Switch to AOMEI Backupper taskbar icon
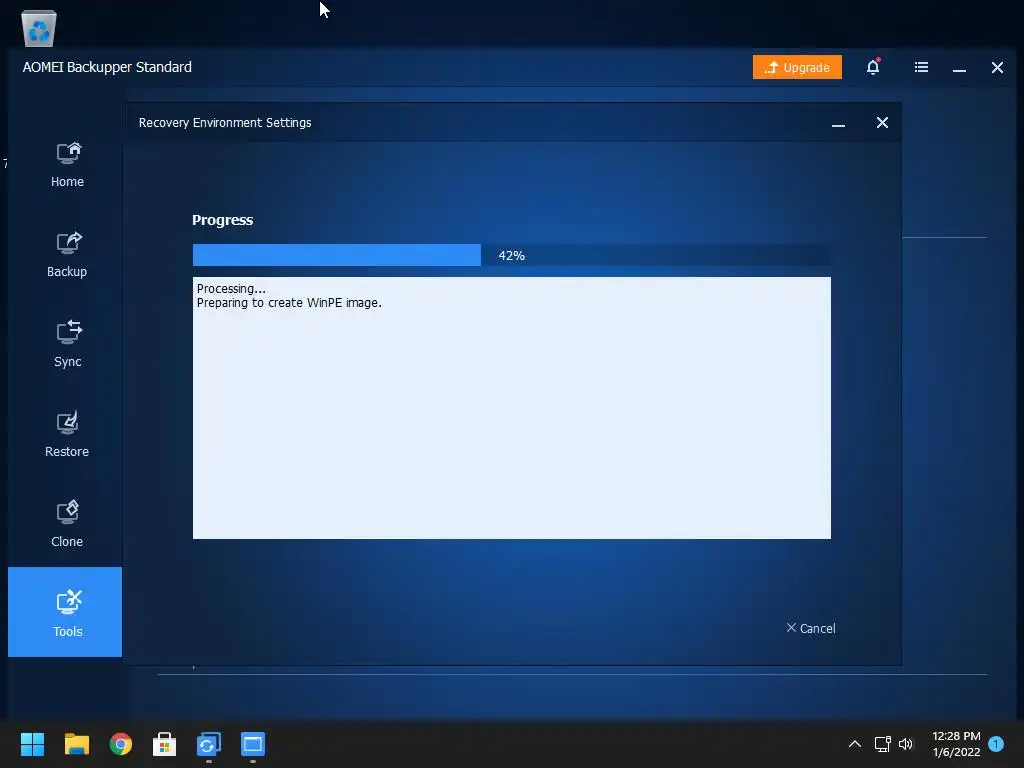This screenshot has height=768, width=1024. pos(209,744)
